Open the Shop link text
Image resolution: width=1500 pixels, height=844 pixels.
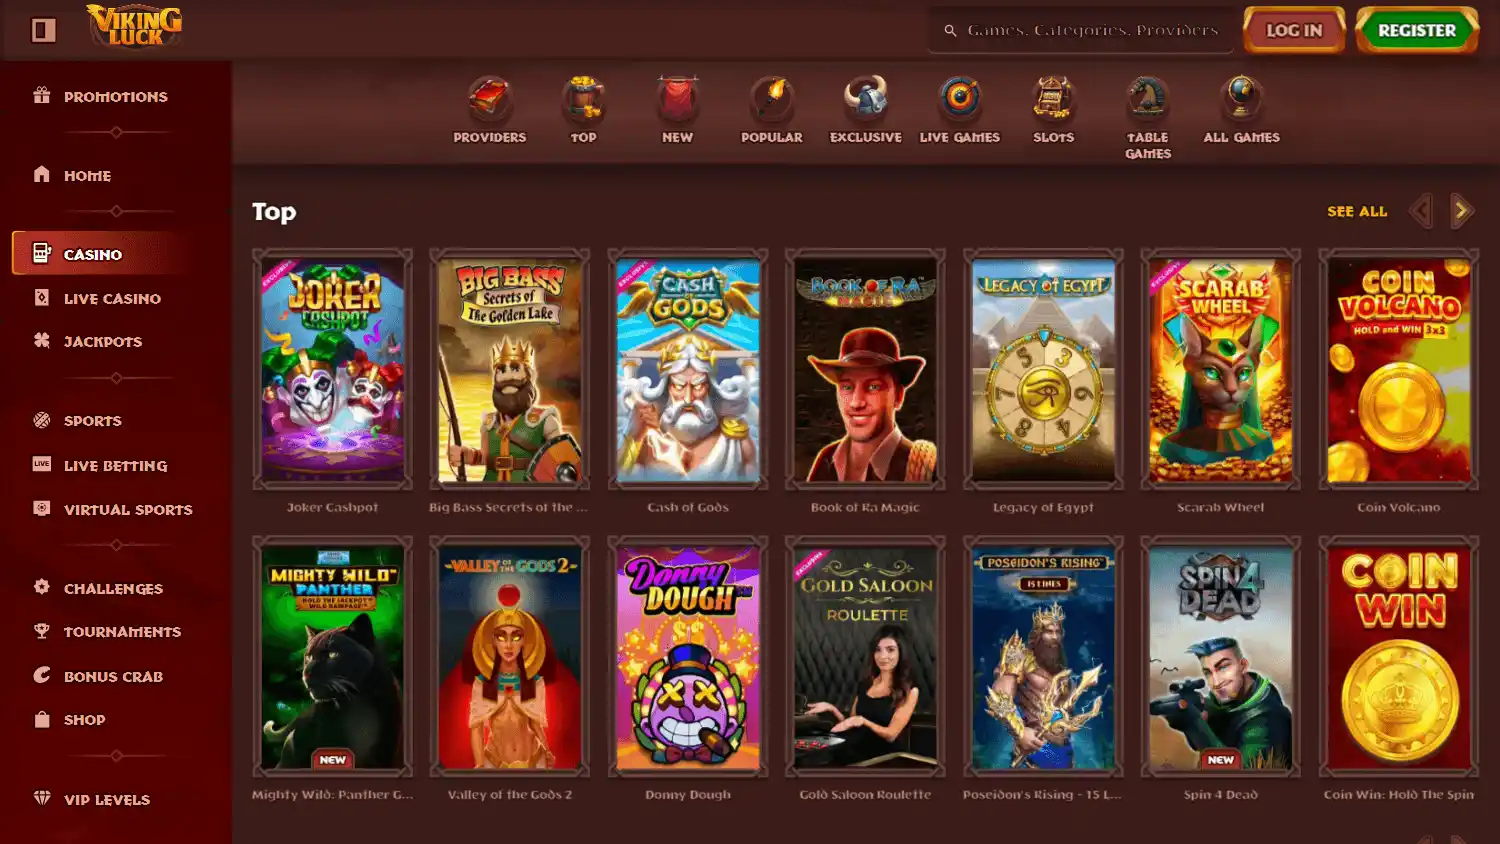84,720
